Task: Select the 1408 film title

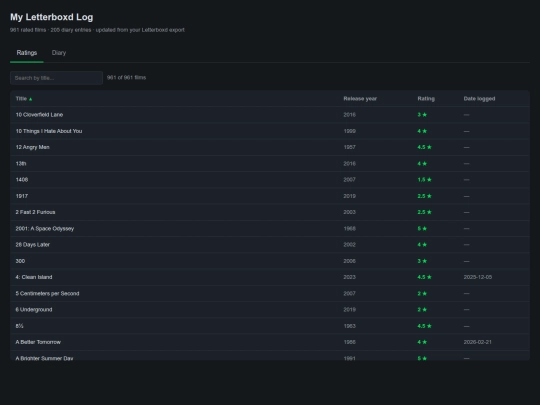Action: [x=22, y=179]
